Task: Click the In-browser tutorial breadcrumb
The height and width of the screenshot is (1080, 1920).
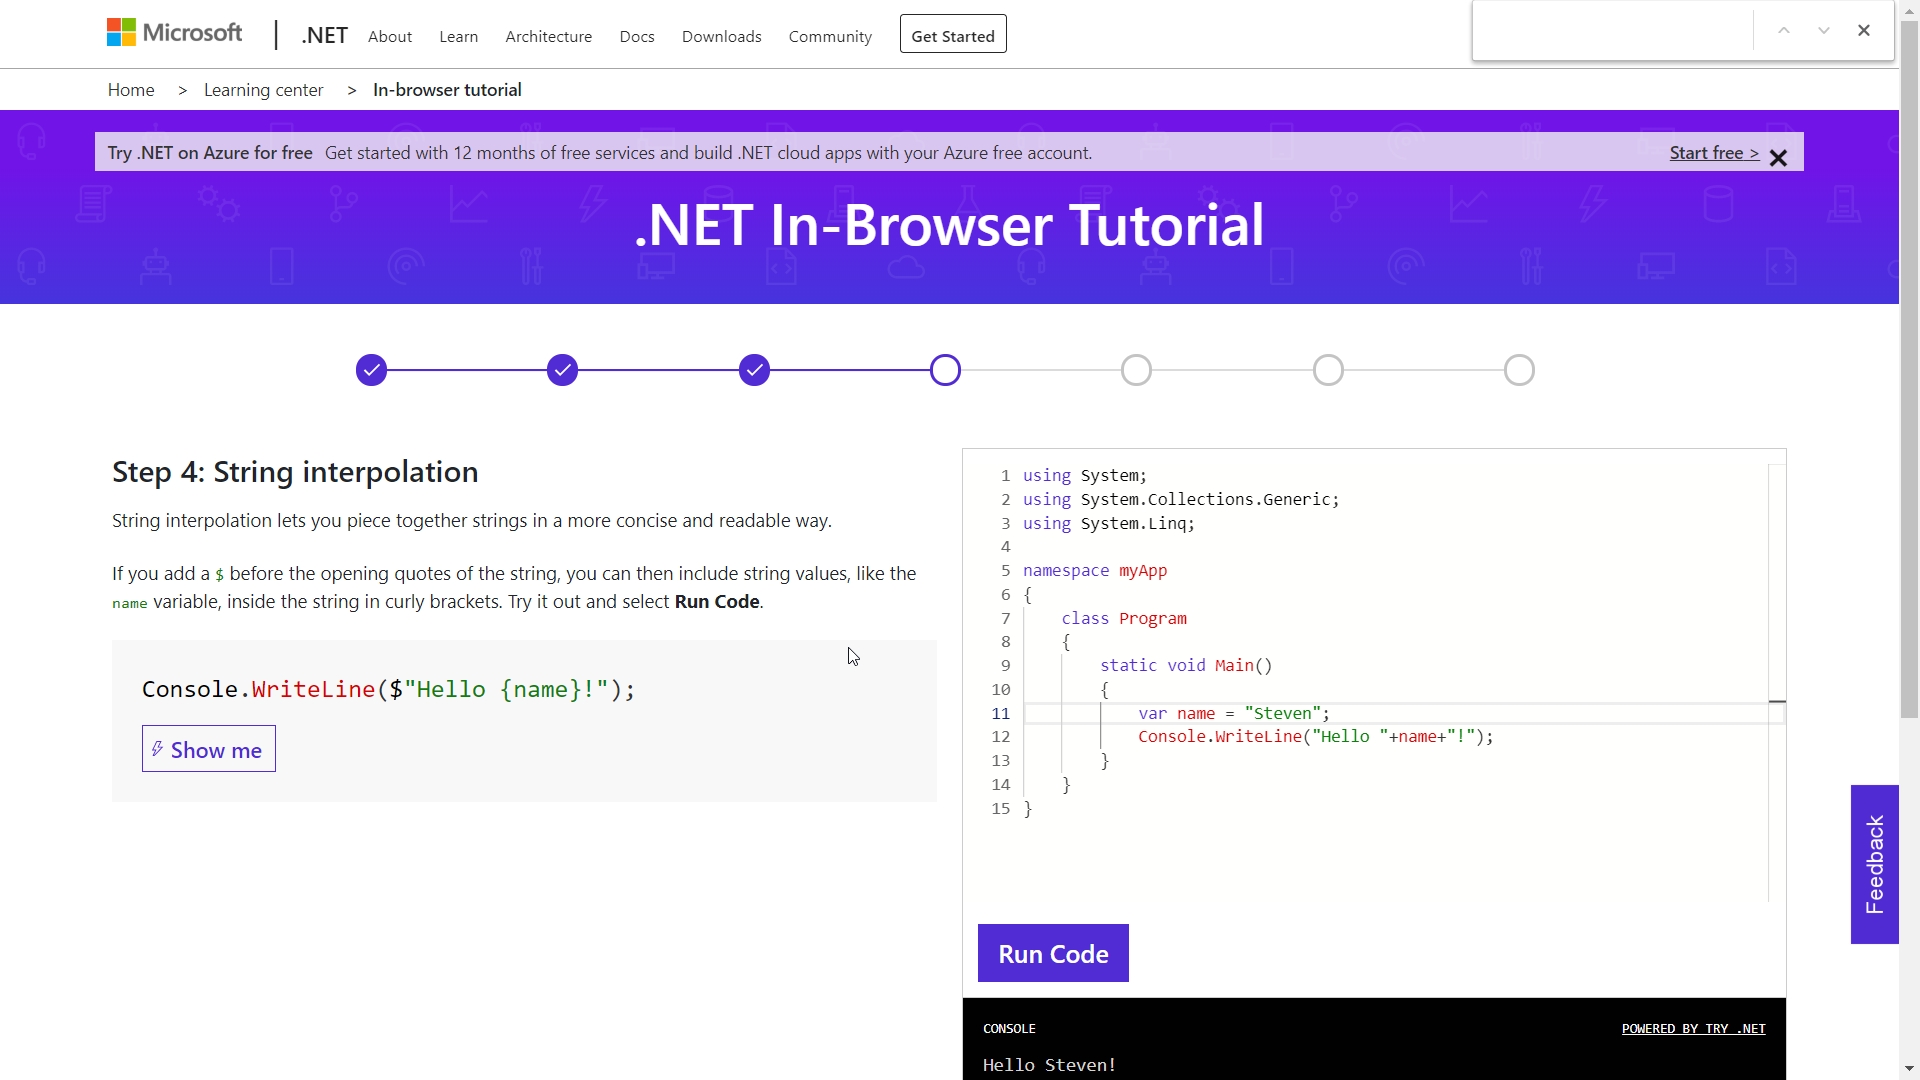Action: coord(447,90)
